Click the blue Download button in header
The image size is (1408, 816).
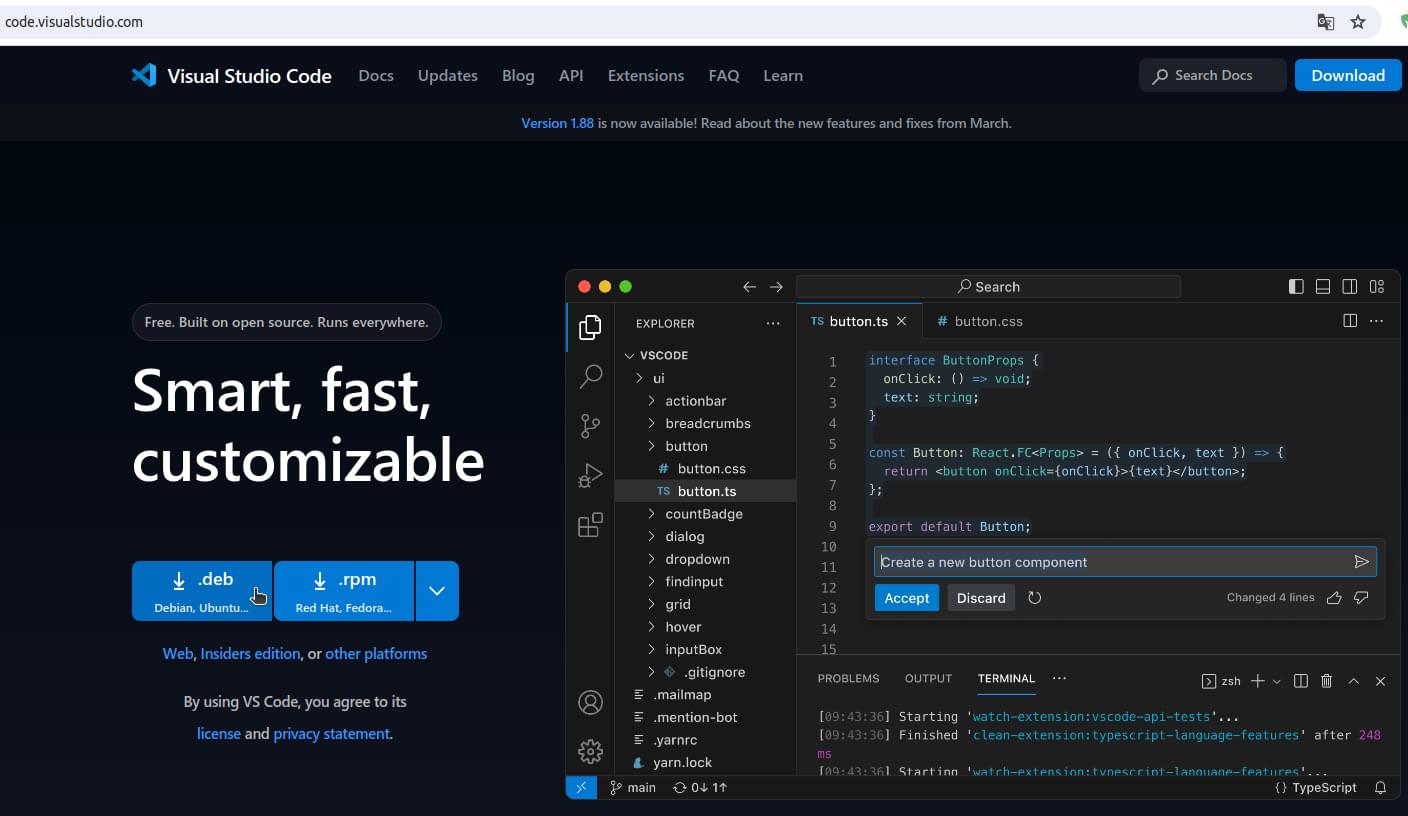click(x=1348, y=75)
